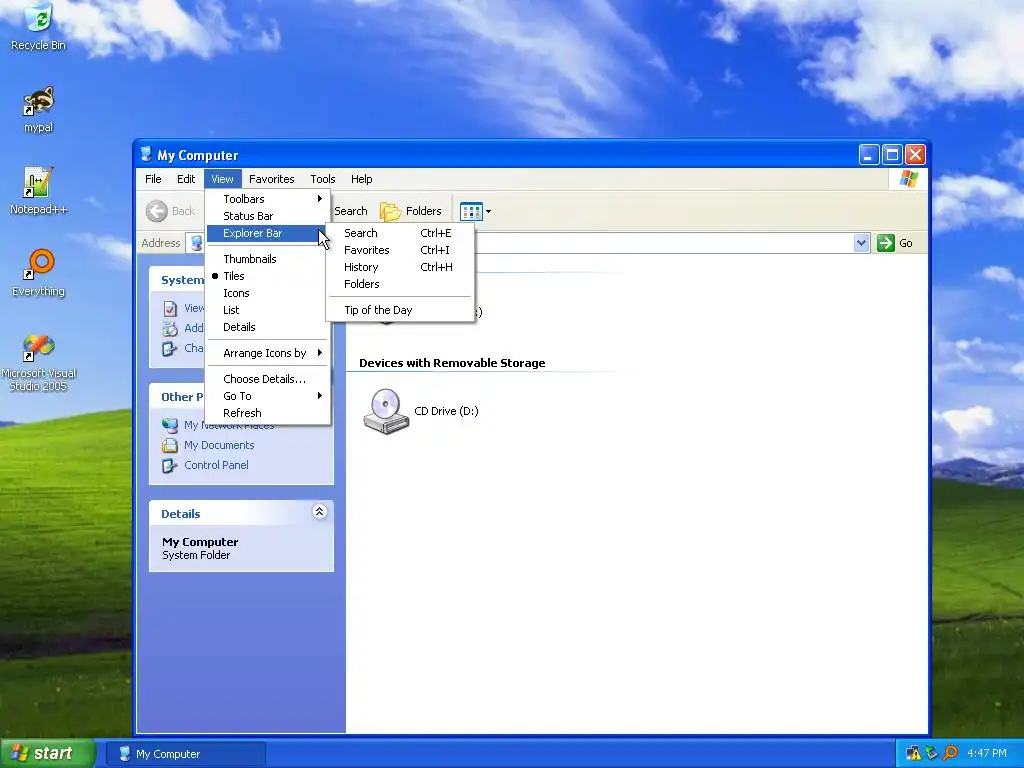Select the Tiles view option
The image size is (1024, 768).
point(268,276)
